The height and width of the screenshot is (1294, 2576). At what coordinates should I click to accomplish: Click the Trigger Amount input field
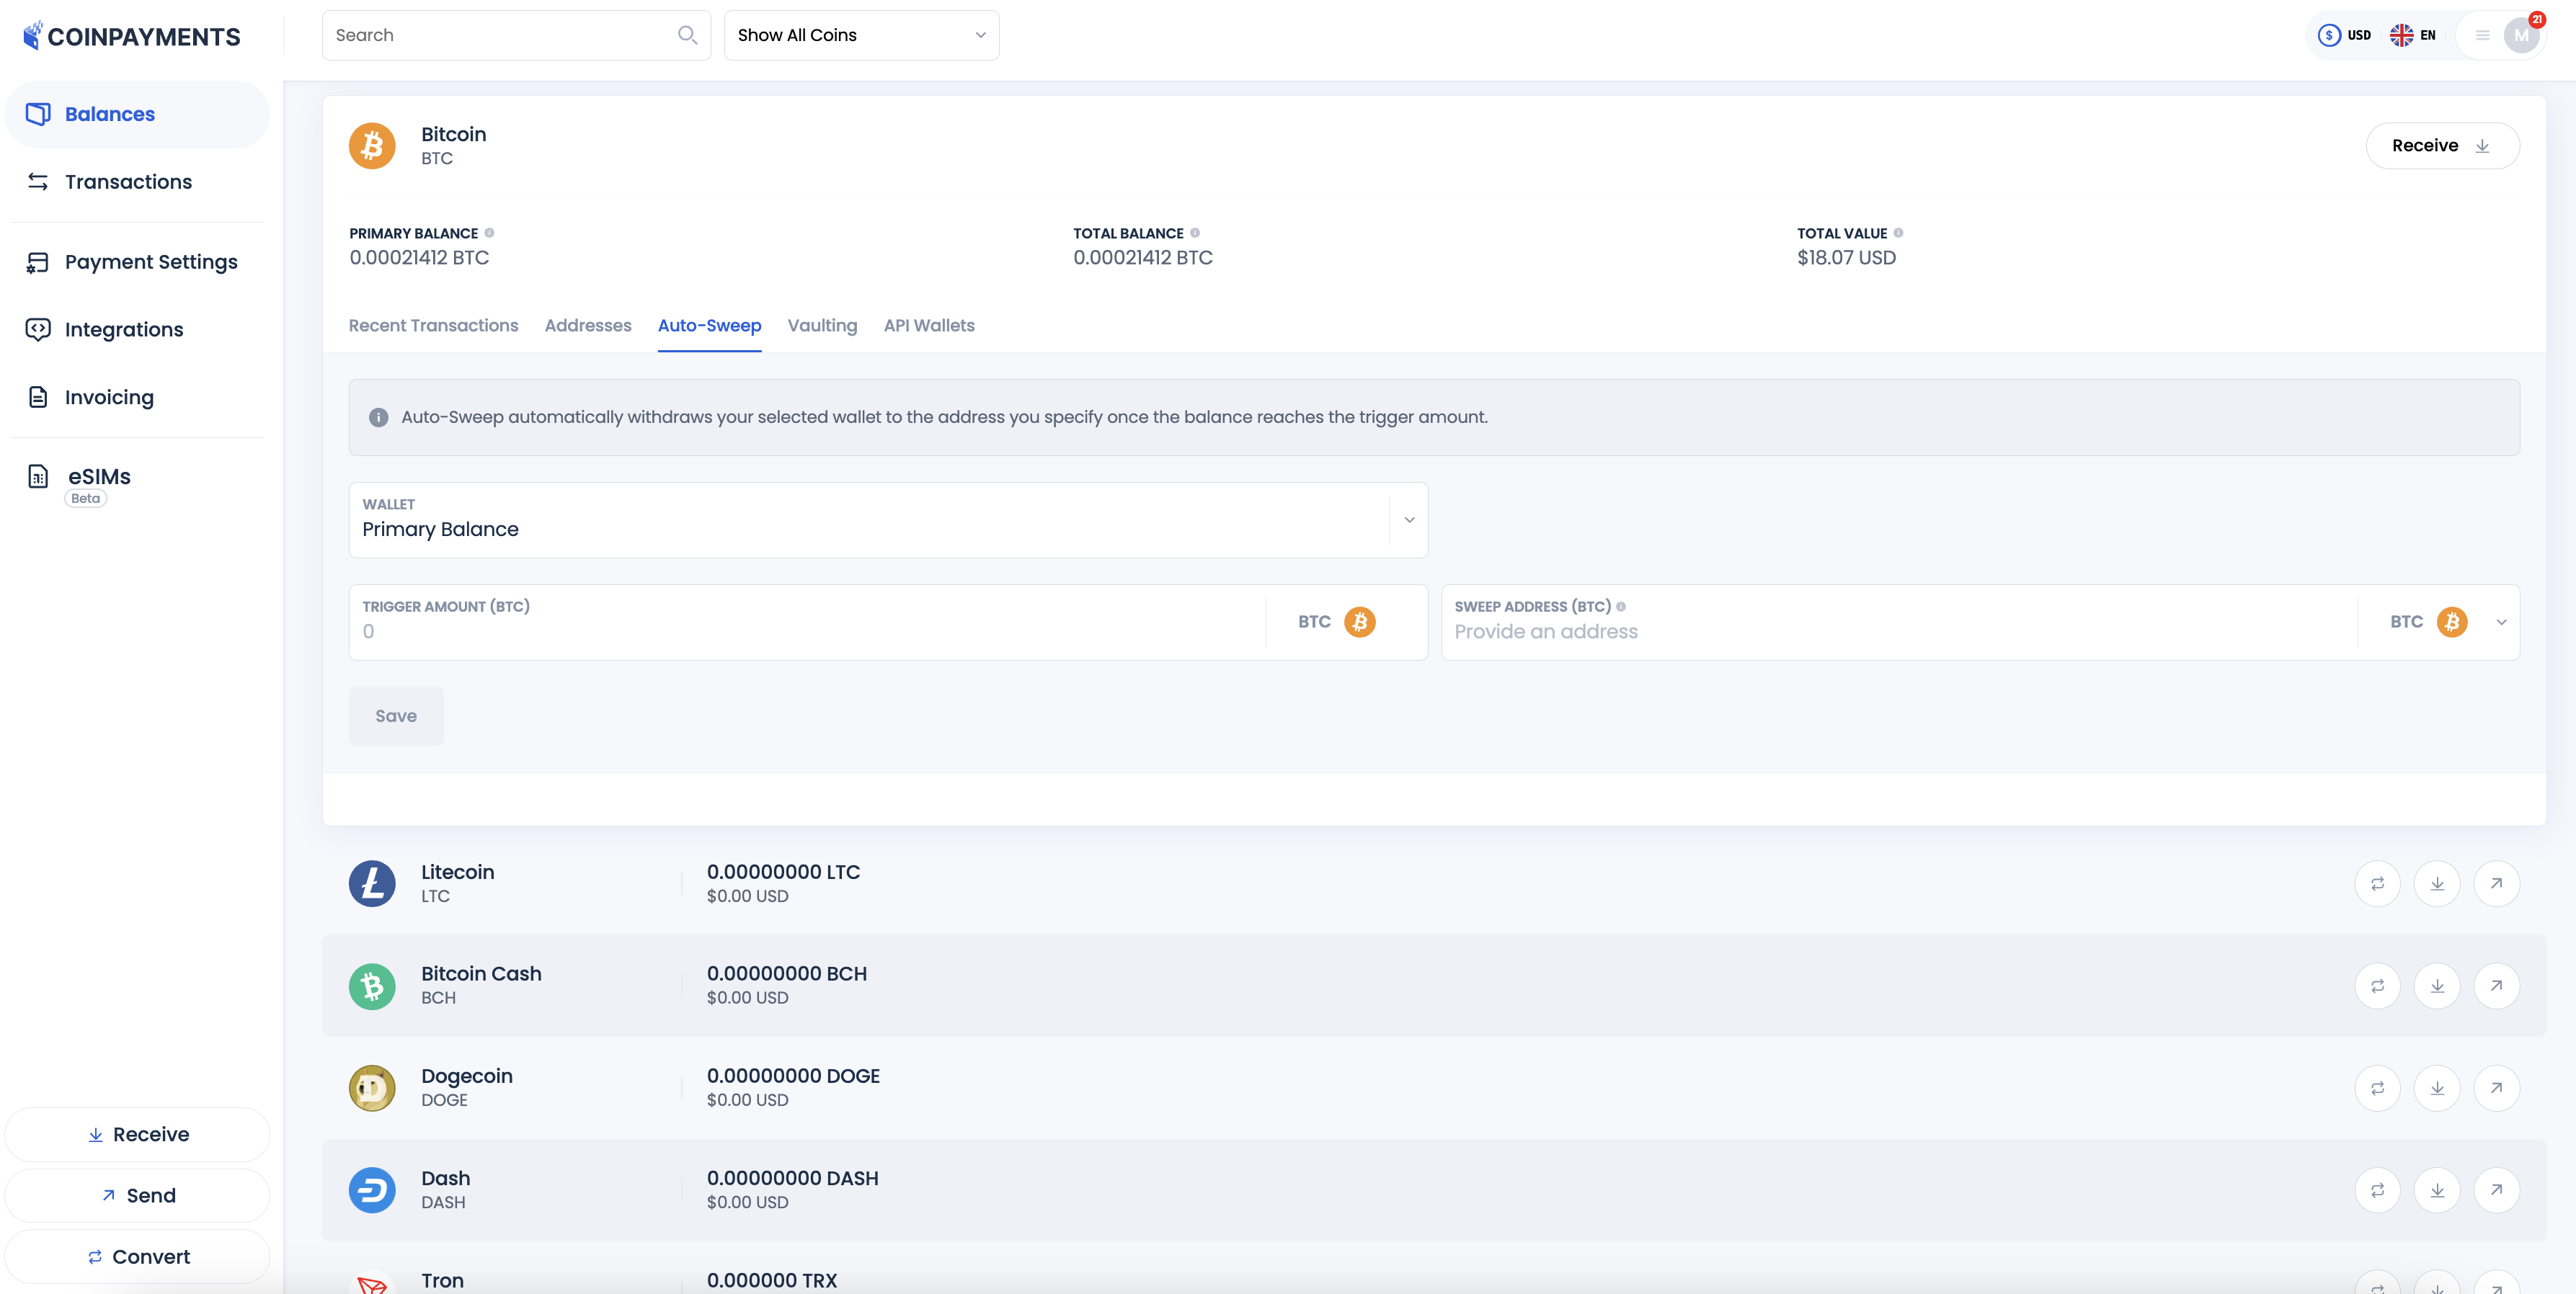click(x=806, y=631)
